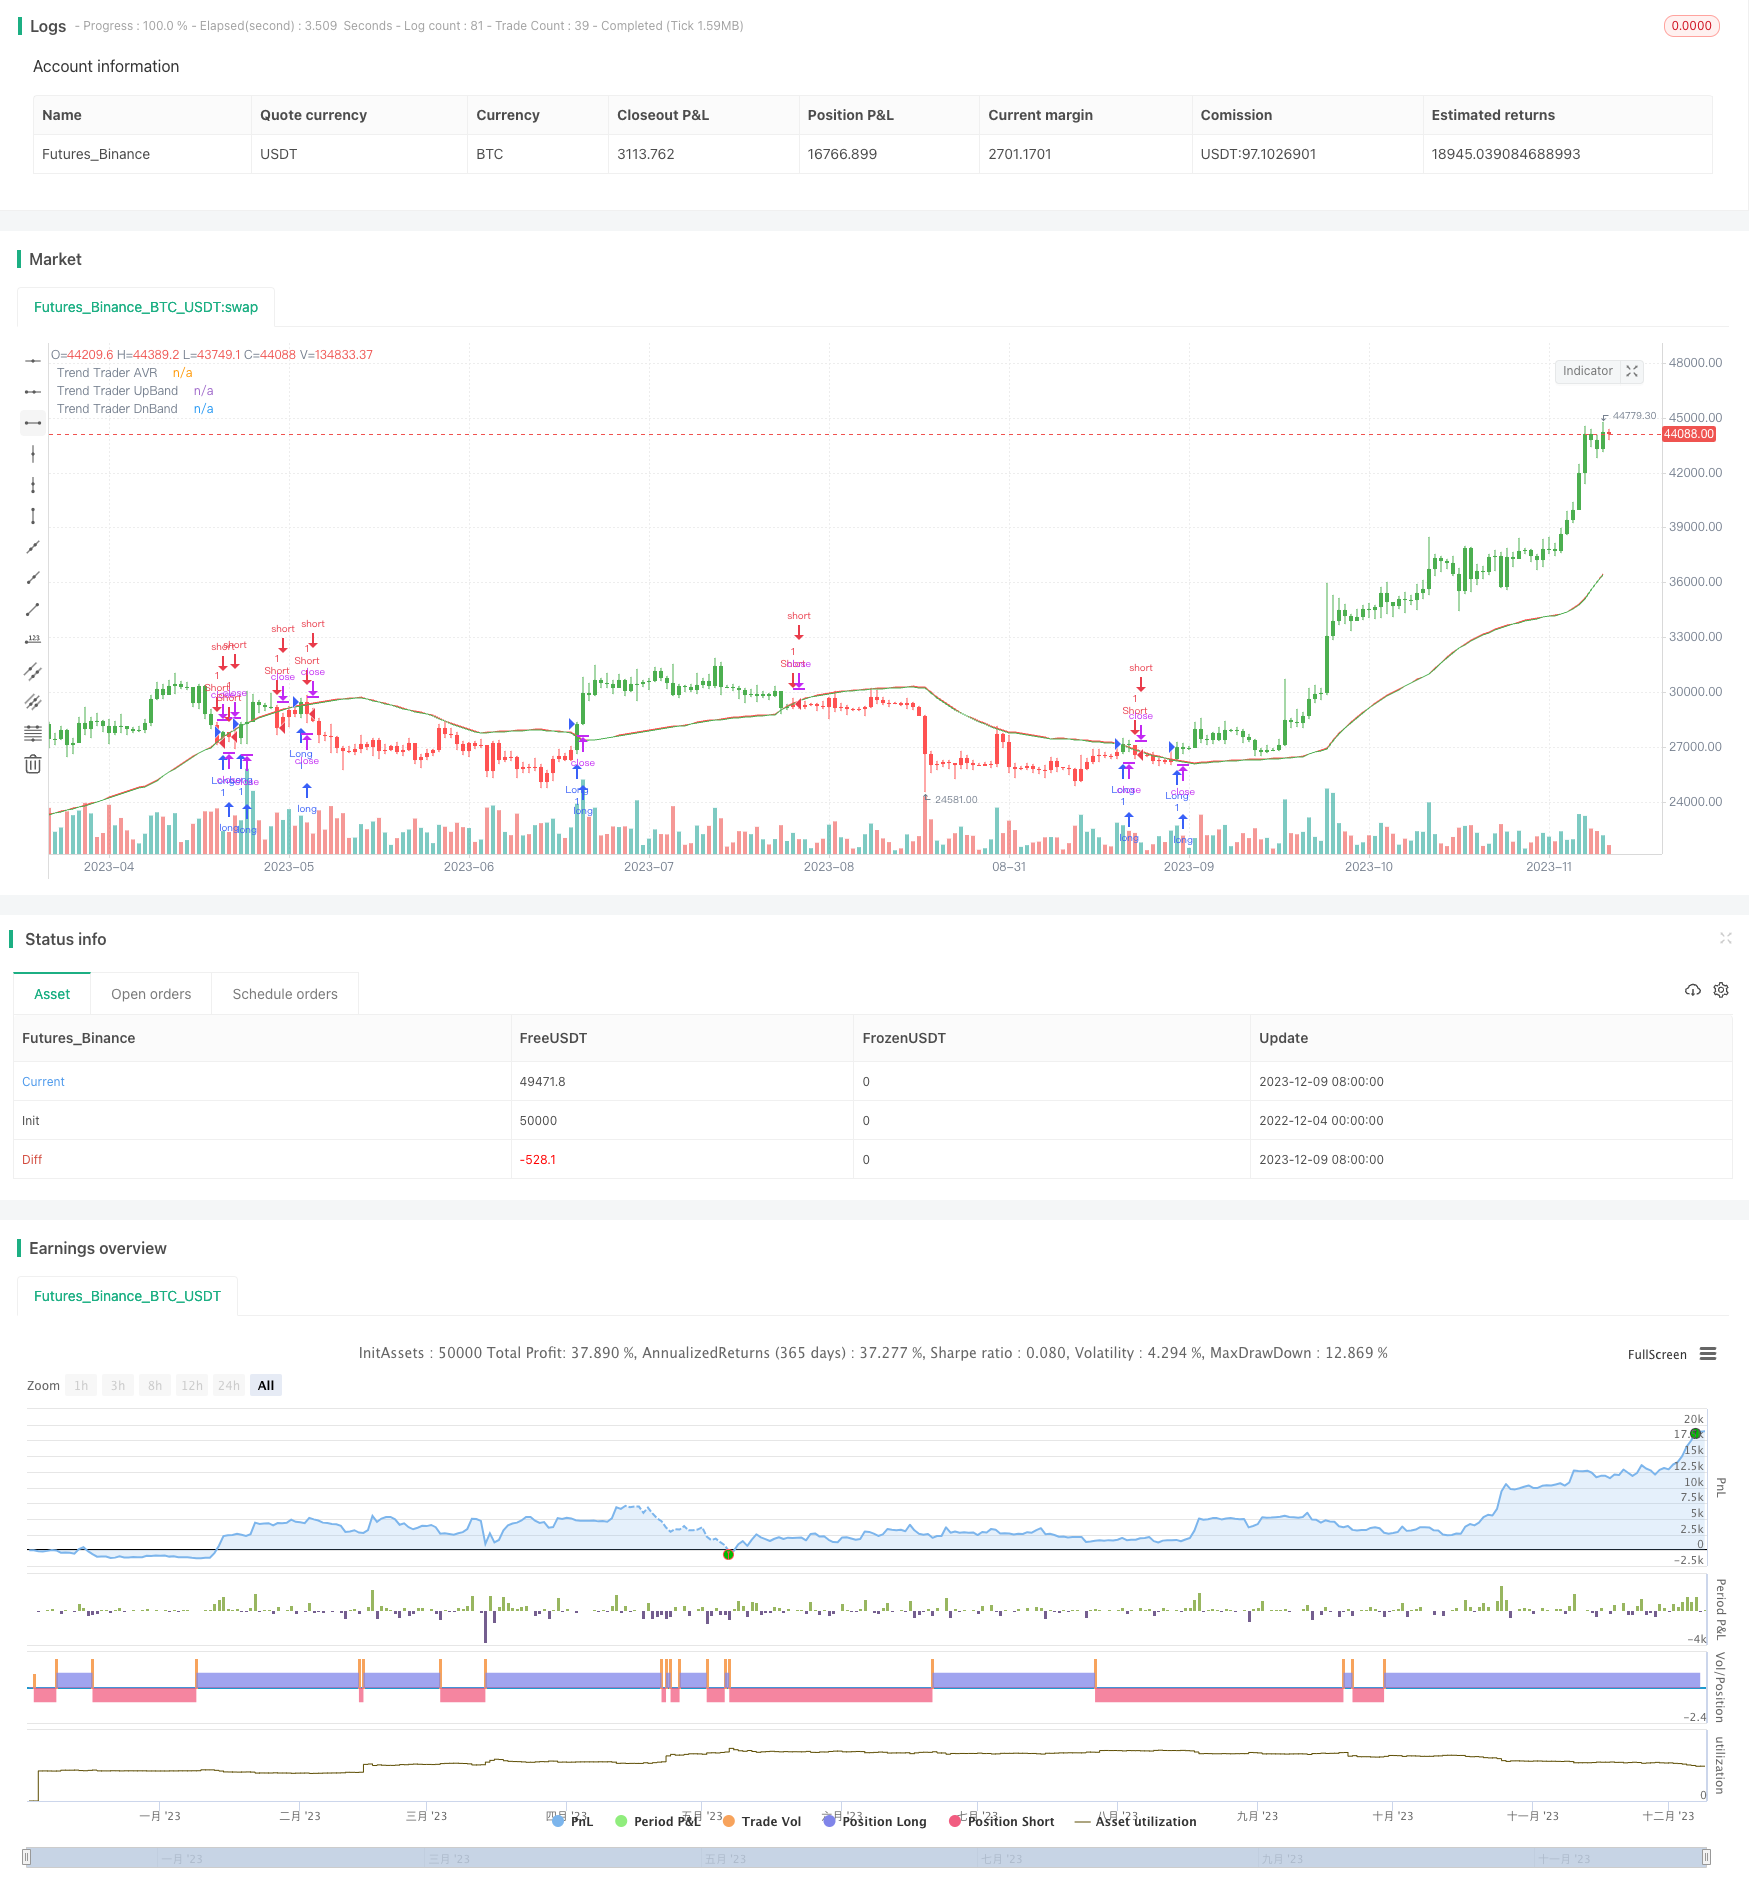
Task: Toggle the Asset utilization legend series
Action: coord(1136,1821)
